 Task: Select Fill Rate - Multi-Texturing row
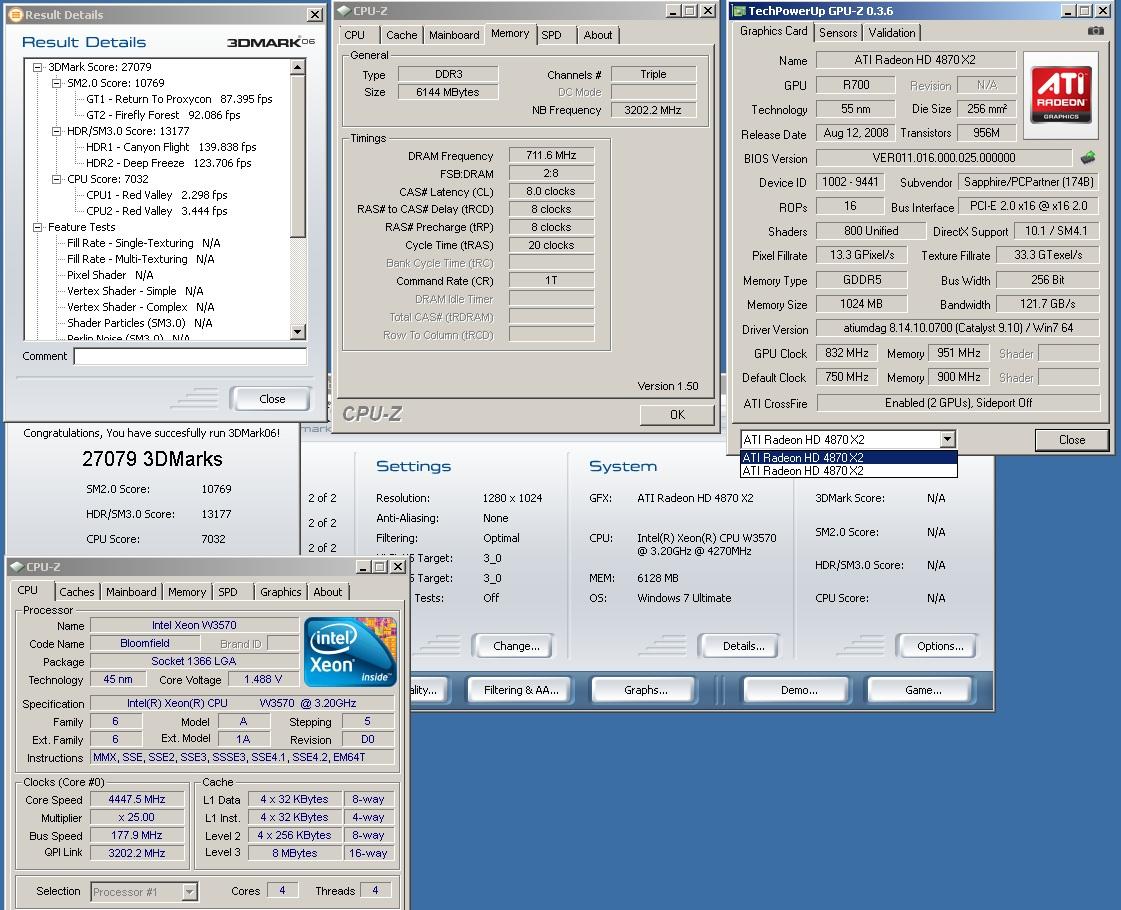point(141,259)
